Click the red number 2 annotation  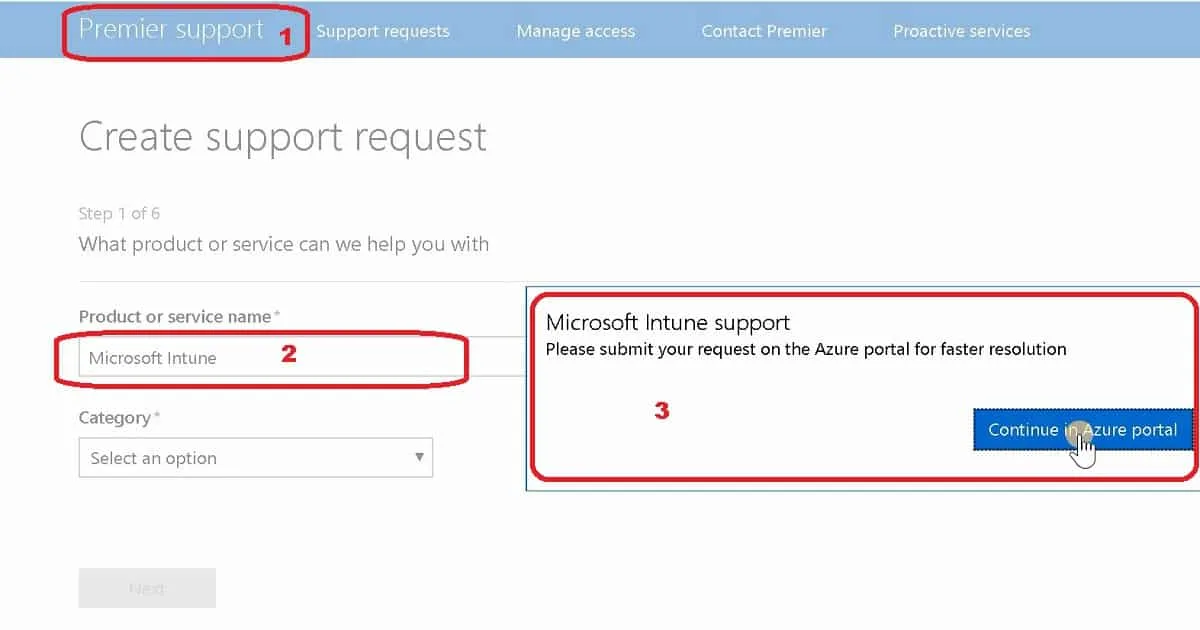[x=289, y=353]
